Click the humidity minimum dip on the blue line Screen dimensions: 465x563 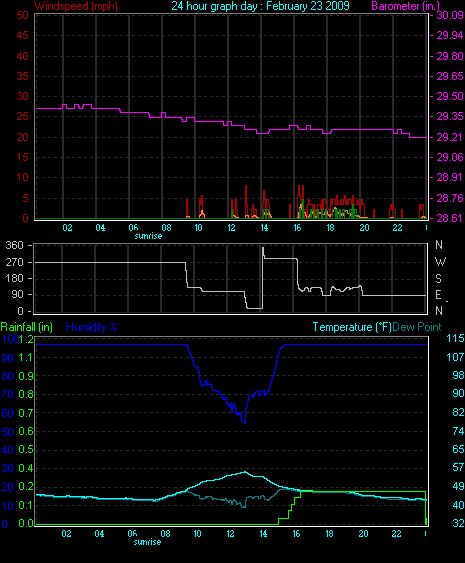[x=245, y=422]
